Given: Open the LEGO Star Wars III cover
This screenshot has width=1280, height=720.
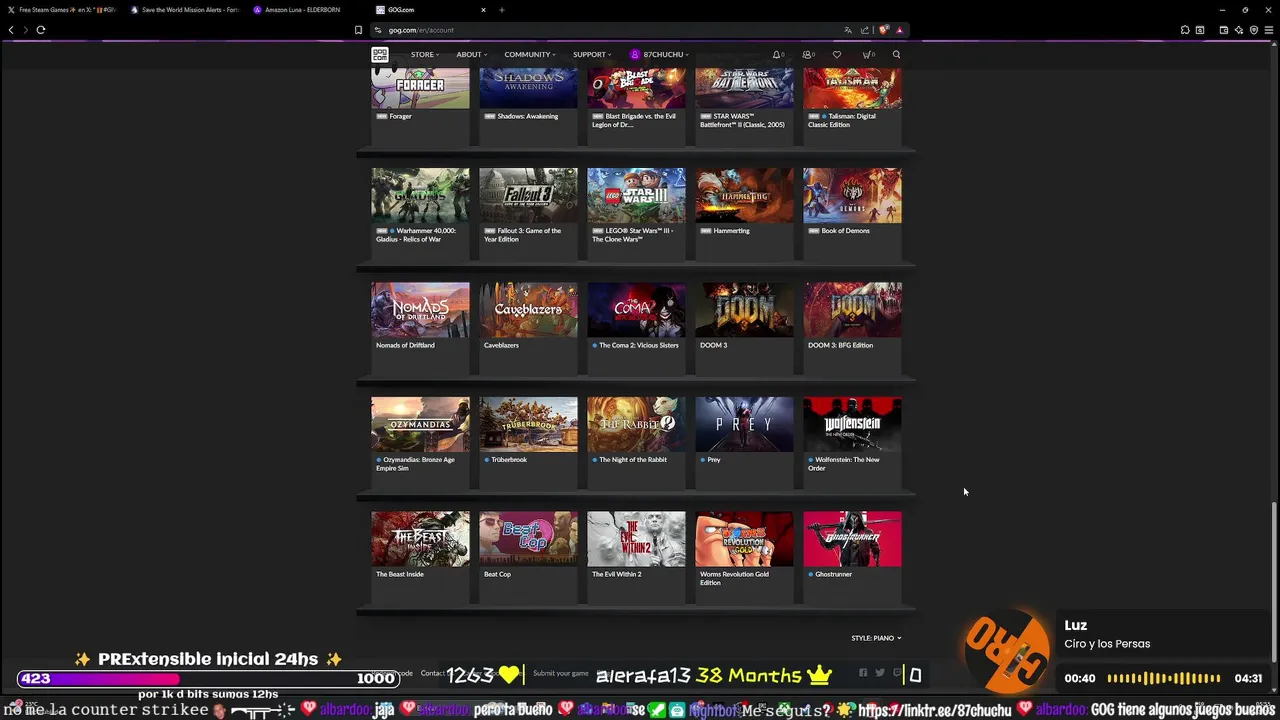Looking at the screenshot, I should tap(636, 195).
